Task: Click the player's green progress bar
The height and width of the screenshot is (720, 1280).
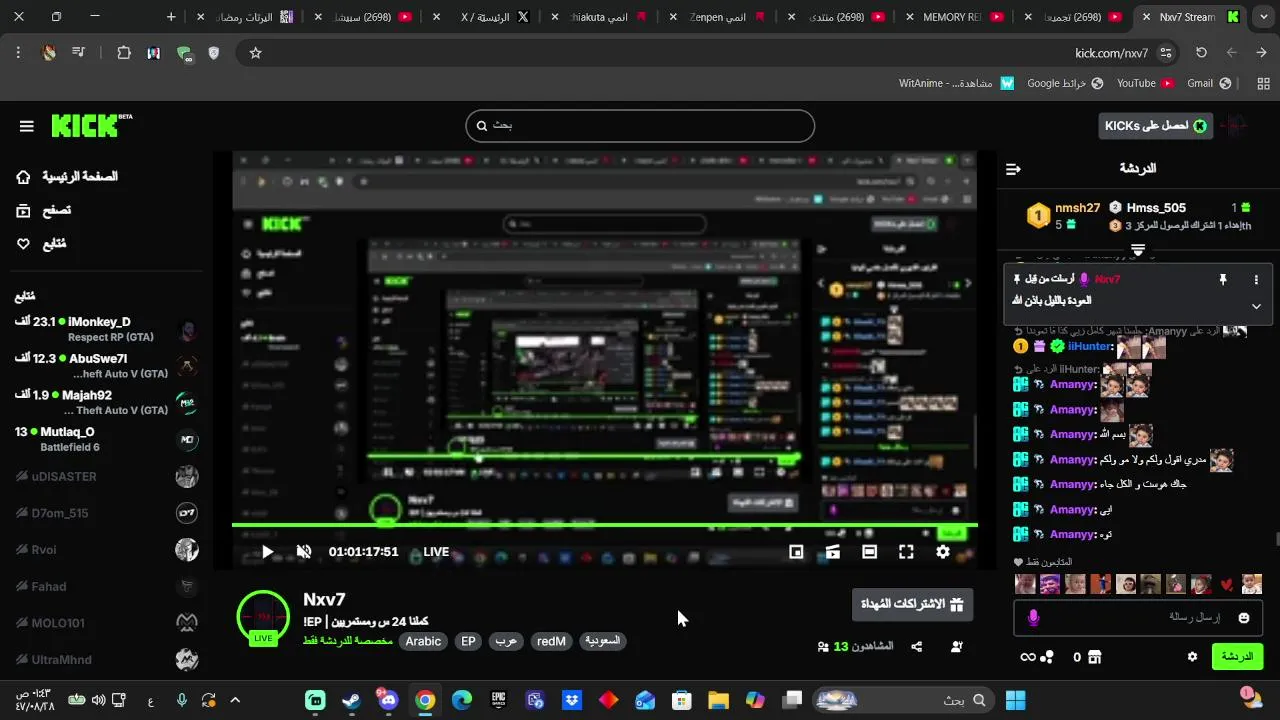Action: point(604,525)
